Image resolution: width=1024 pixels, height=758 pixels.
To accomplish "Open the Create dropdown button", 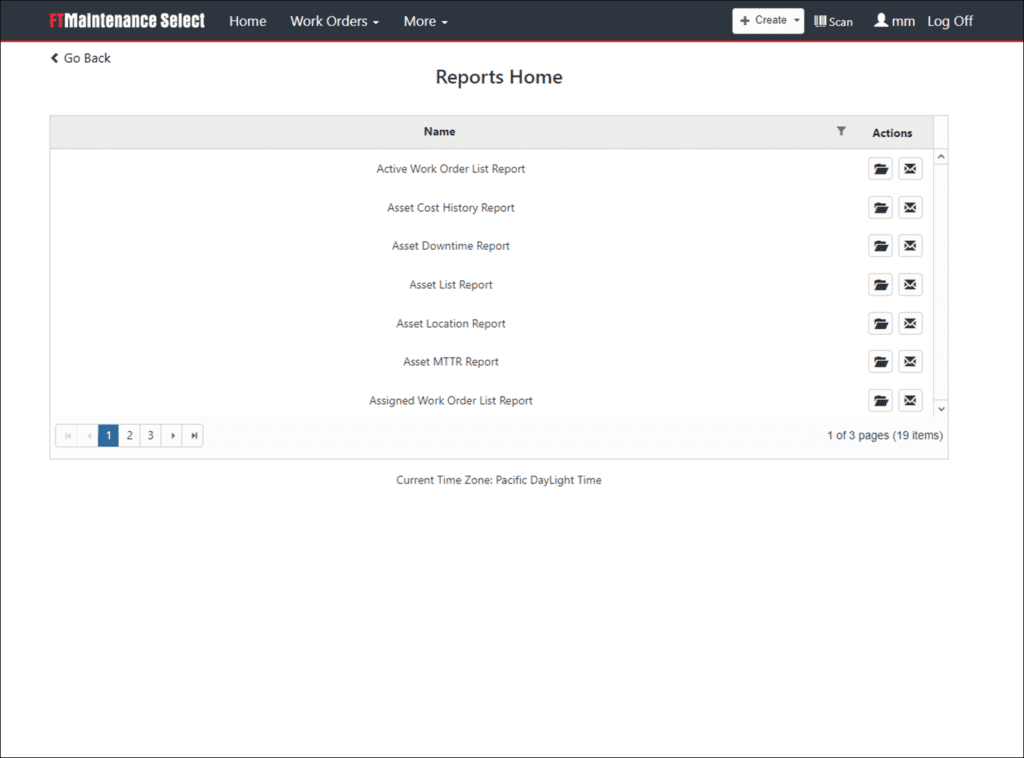I will (768, 21).
